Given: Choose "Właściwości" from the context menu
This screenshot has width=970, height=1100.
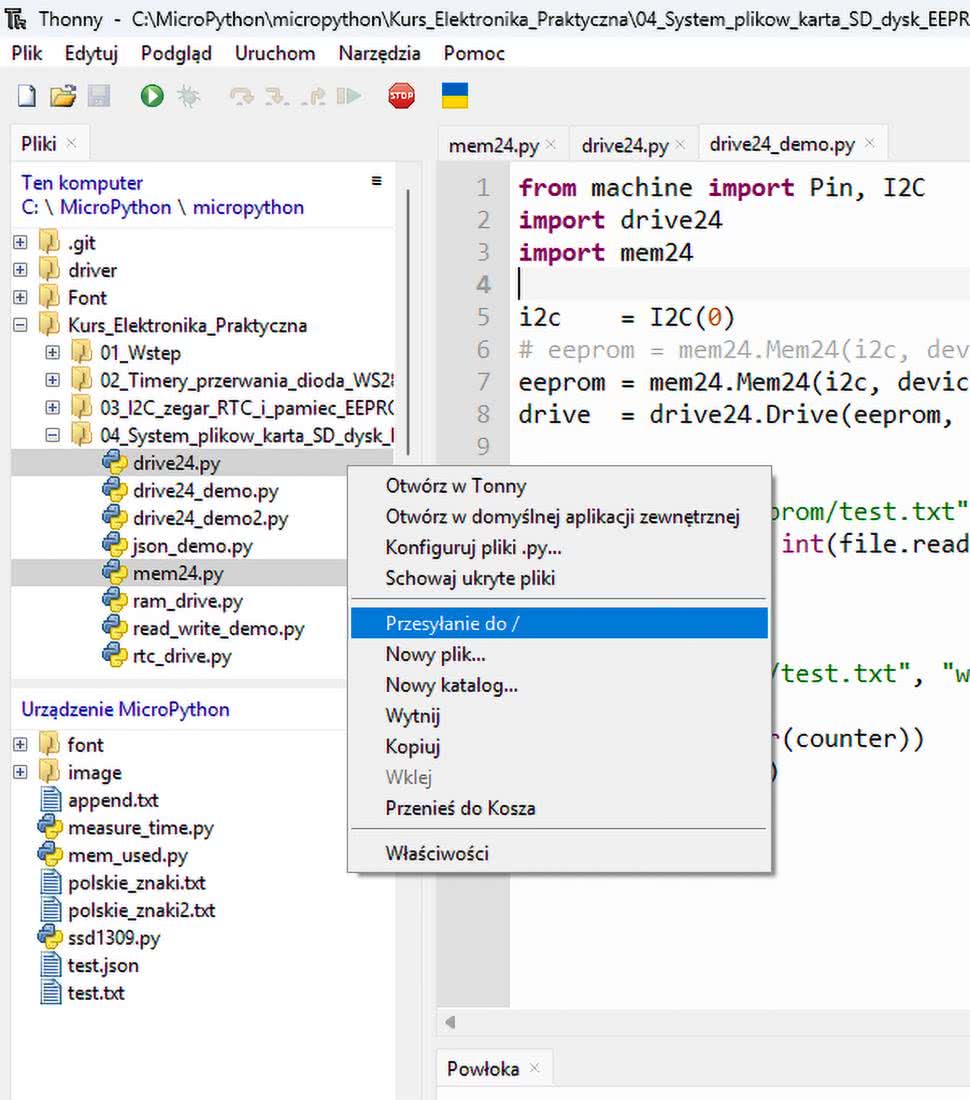Looking at the screenshot, I should point(437,853).
